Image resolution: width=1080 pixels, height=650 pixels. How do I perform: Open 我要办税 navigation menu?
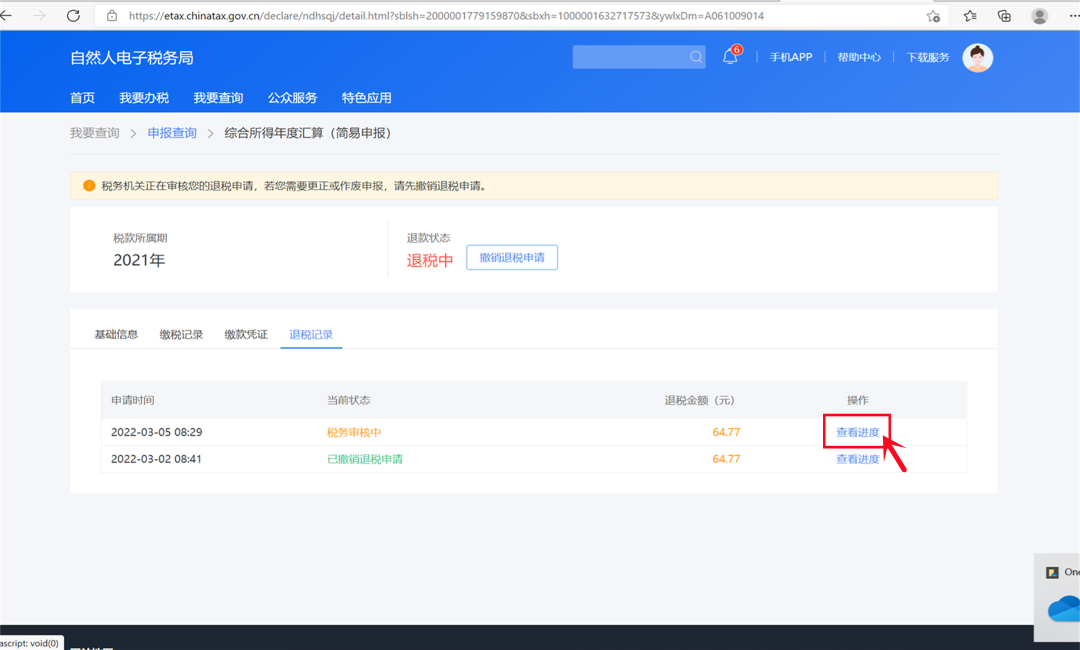point(144,98)
